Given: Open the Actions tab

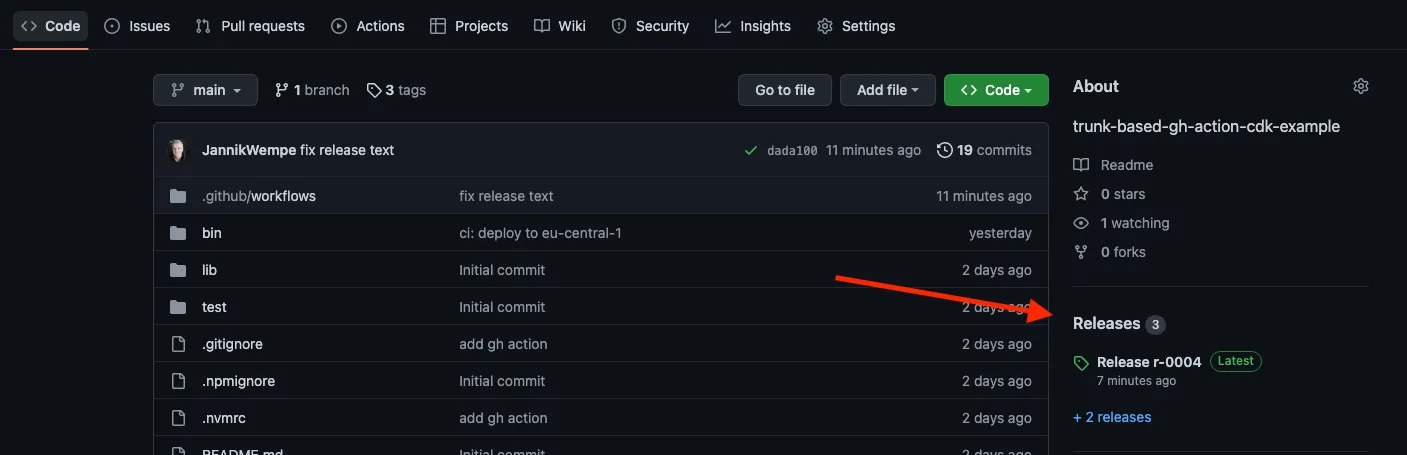Looking at the screenshot, I should [368, 26].
